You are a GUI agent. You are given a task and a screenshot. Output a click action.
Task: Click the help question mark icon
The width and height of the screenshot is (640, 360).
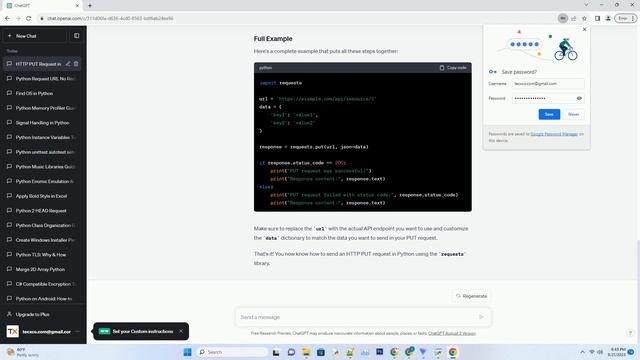click(630, 333)
